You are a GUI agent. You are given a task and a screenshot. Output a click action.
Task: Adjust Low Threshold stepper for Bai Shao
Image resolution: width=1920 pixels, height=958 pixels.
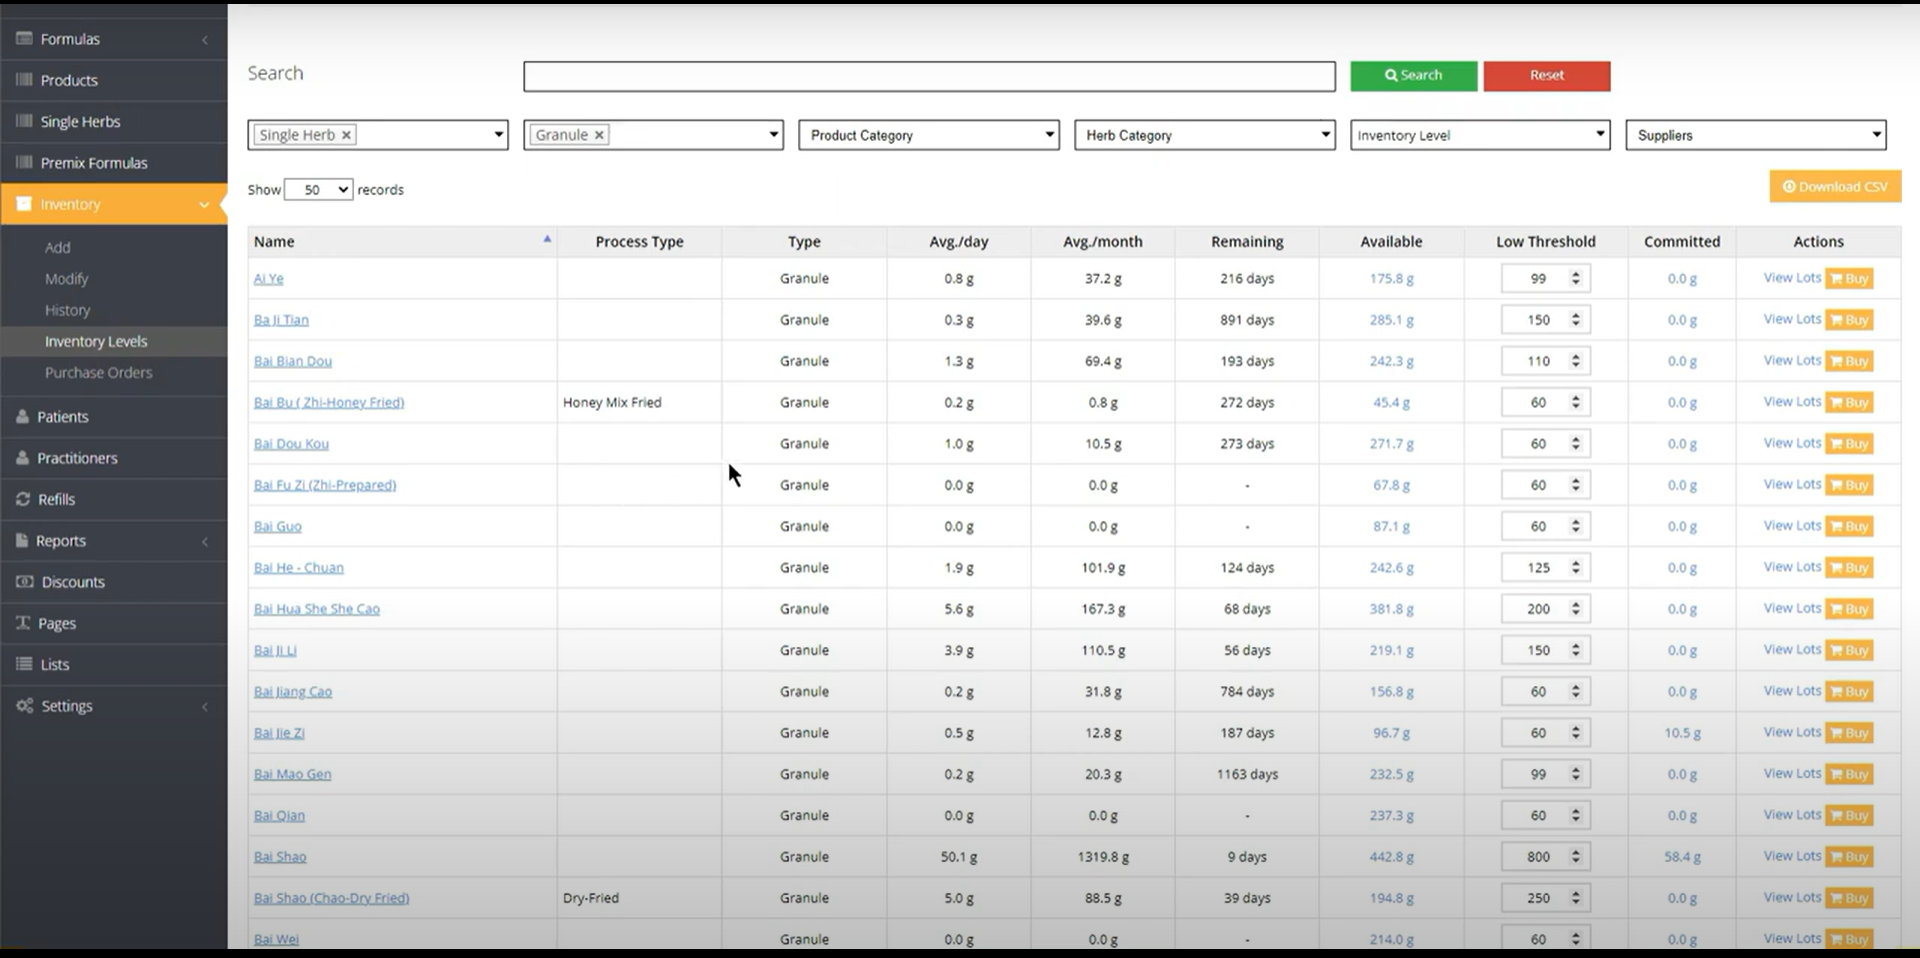click(1576, 857)
